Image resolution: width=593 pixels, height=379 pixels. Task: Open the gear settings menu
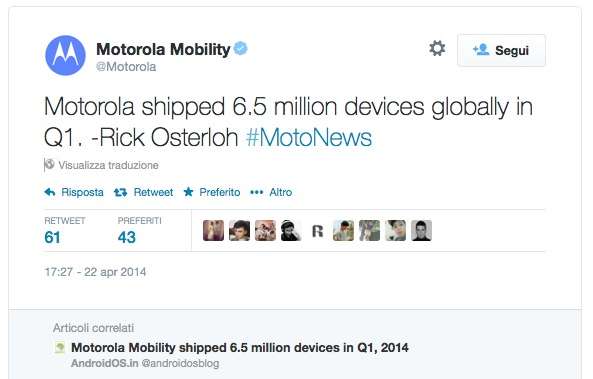[x=437, y=48]
